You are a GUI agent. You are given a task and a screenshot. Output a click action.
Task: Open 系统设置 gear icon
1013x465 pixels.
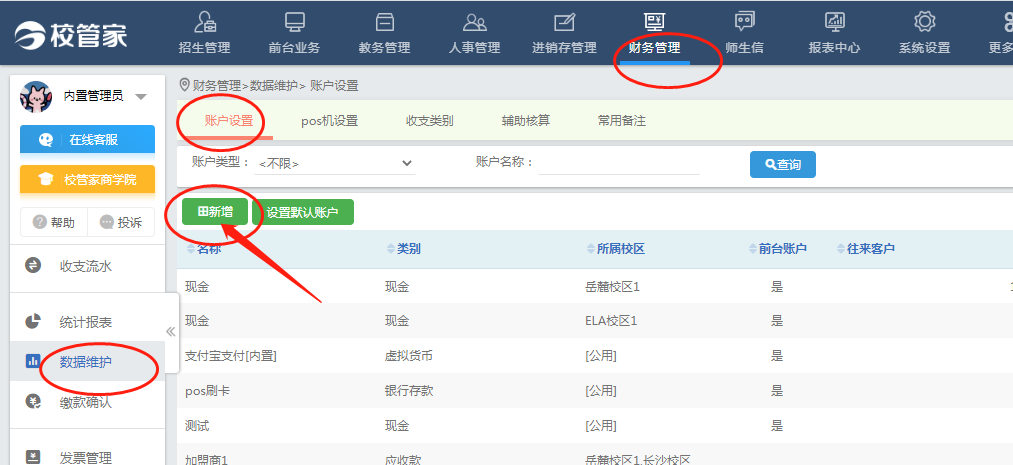click(924, 22)
